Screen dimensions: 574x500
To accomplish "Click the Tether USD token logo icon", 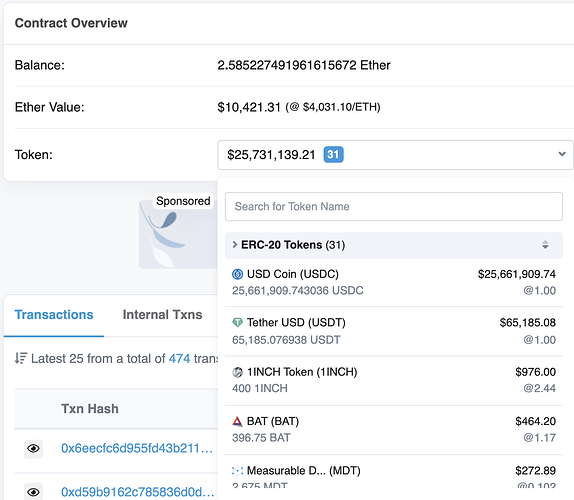I will (238, 322).
